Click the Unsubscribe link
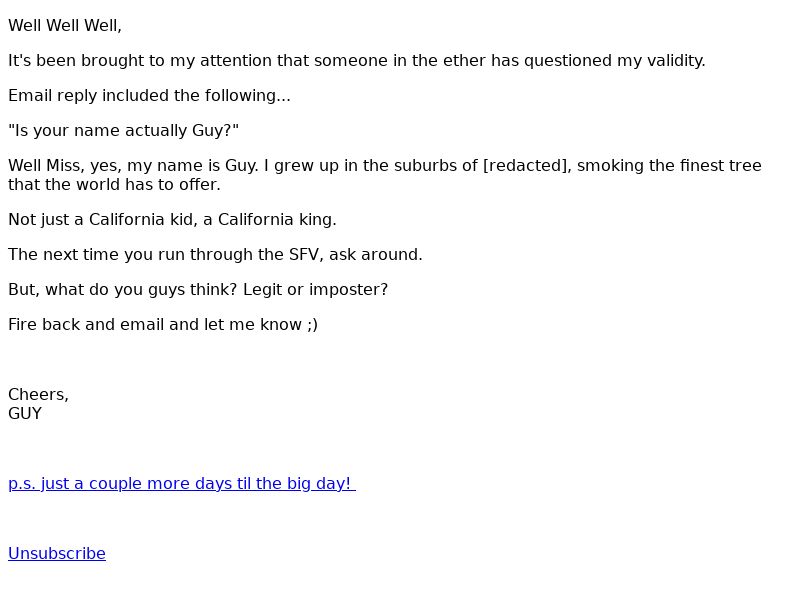The height and width of the screenshot is (606, 800). coord(57,553)
